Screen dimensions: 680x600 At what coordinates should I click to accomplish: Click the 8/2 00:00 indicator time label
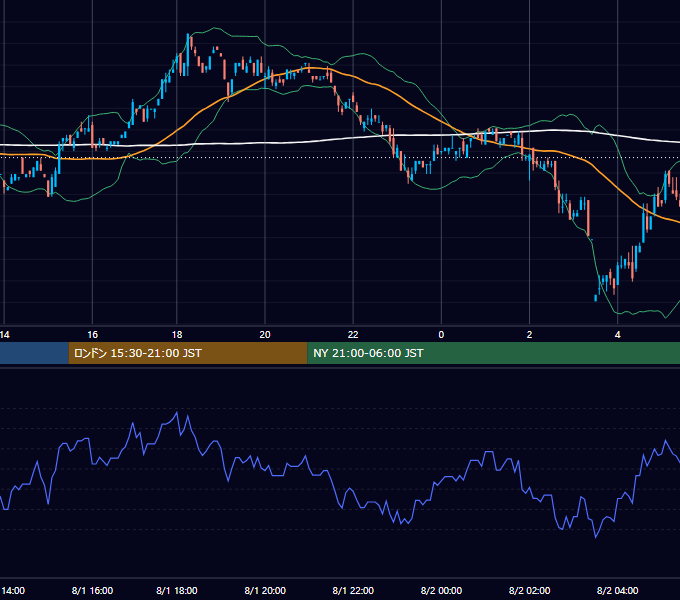[x=441, y=590]
